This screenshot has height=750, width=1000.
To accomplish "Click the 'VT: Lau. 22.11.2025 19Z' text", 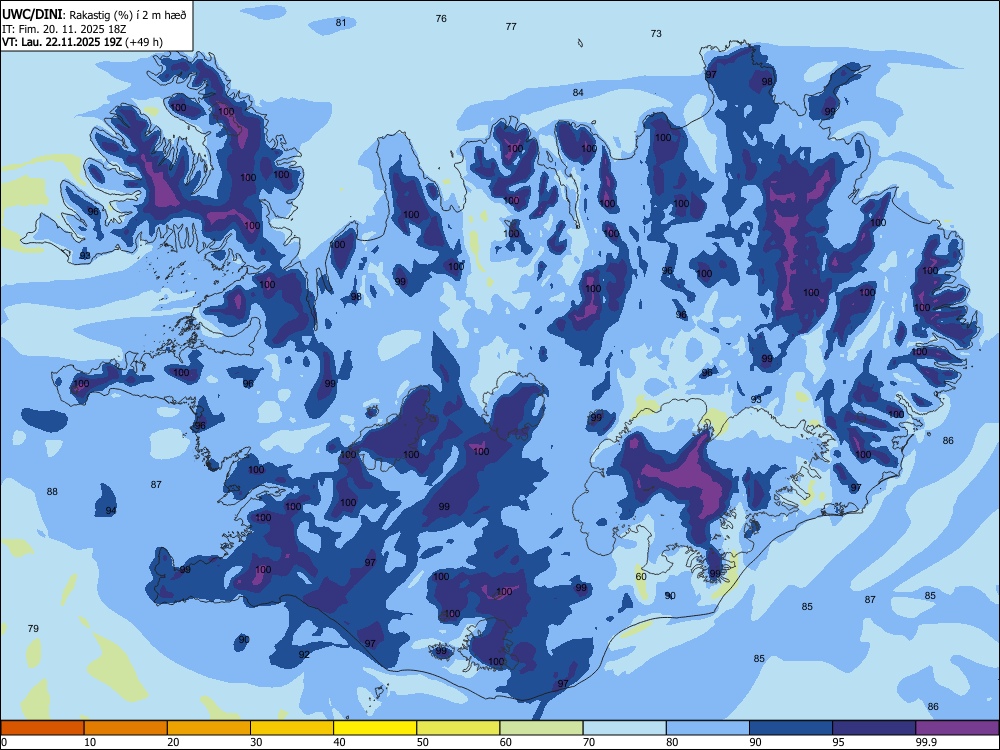I will 62,42.
